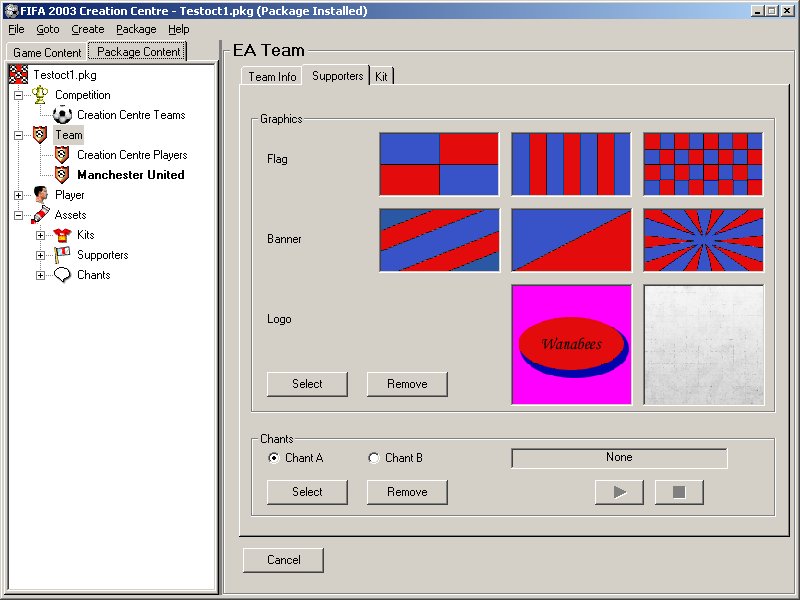Image resolution: width=800 pixels, height=600 pixels.
Task: Click Select button in Chants section
Action: pos(307,492)
